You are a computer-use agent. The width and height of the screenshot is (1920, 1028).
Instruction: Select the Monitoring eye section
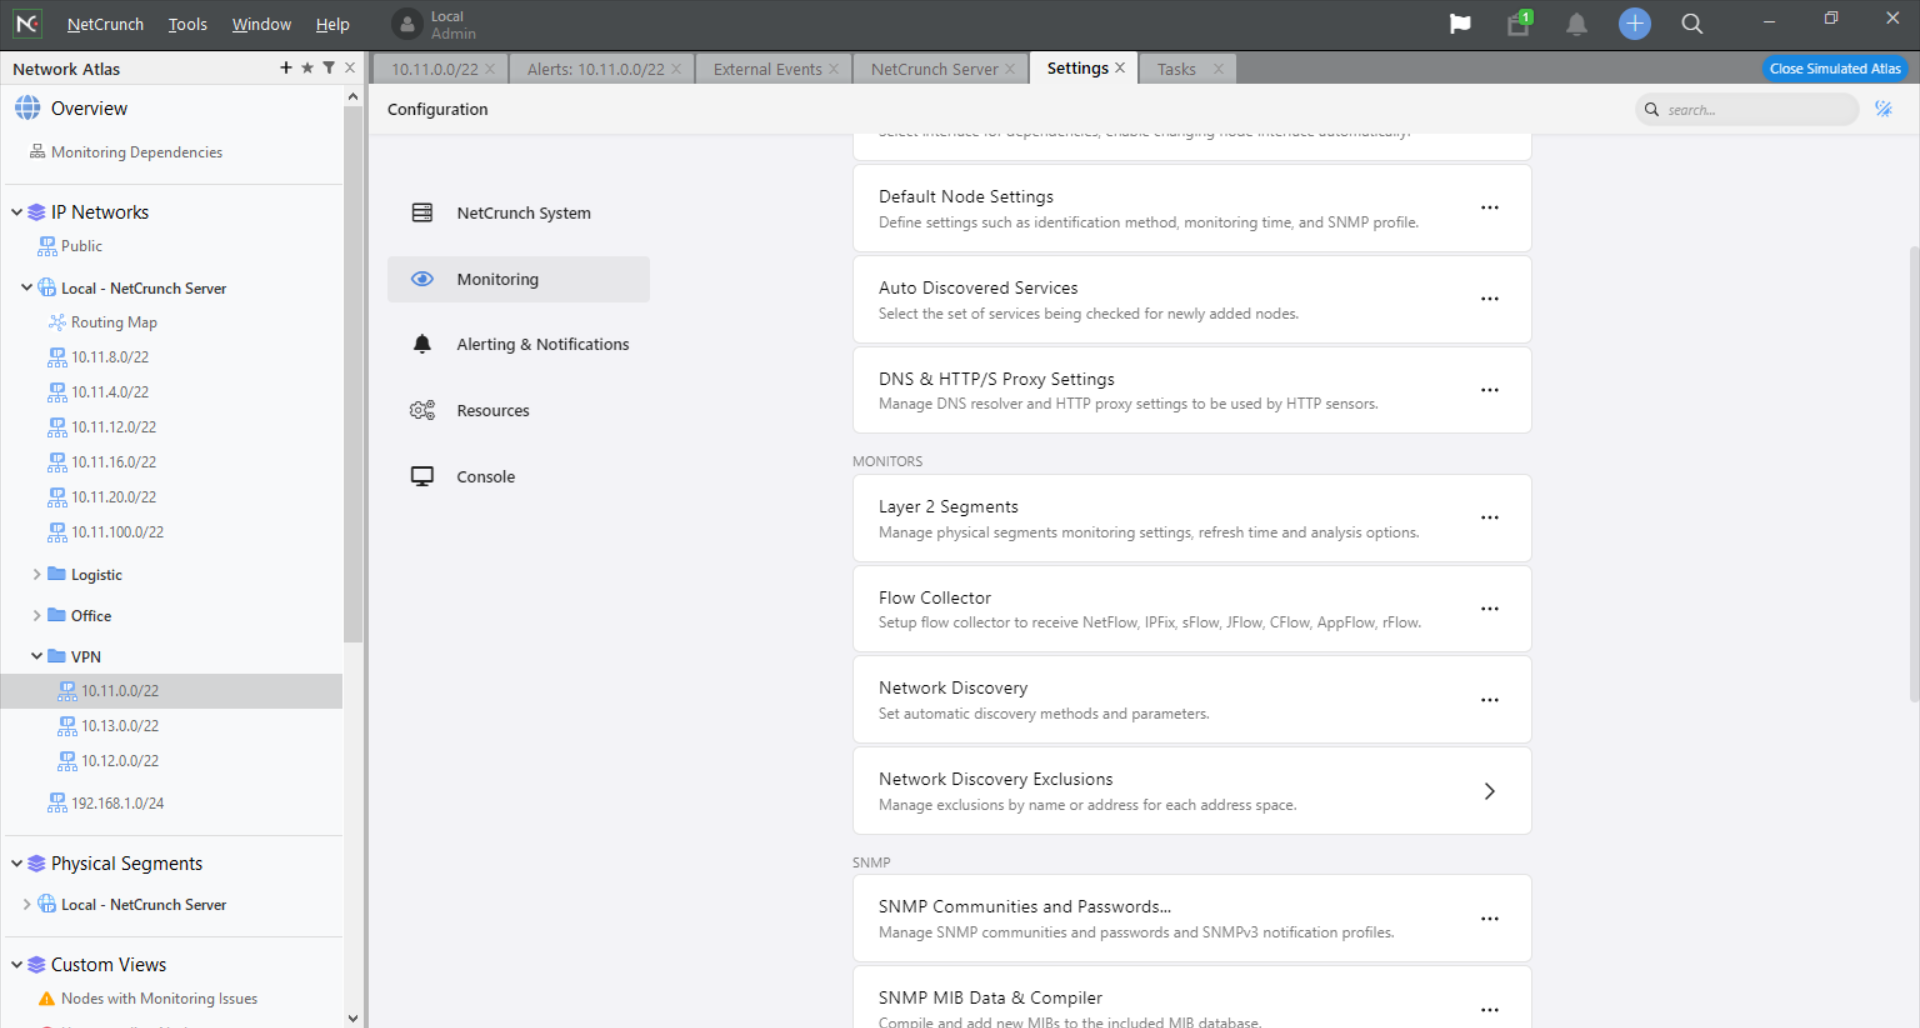point(518,279)
